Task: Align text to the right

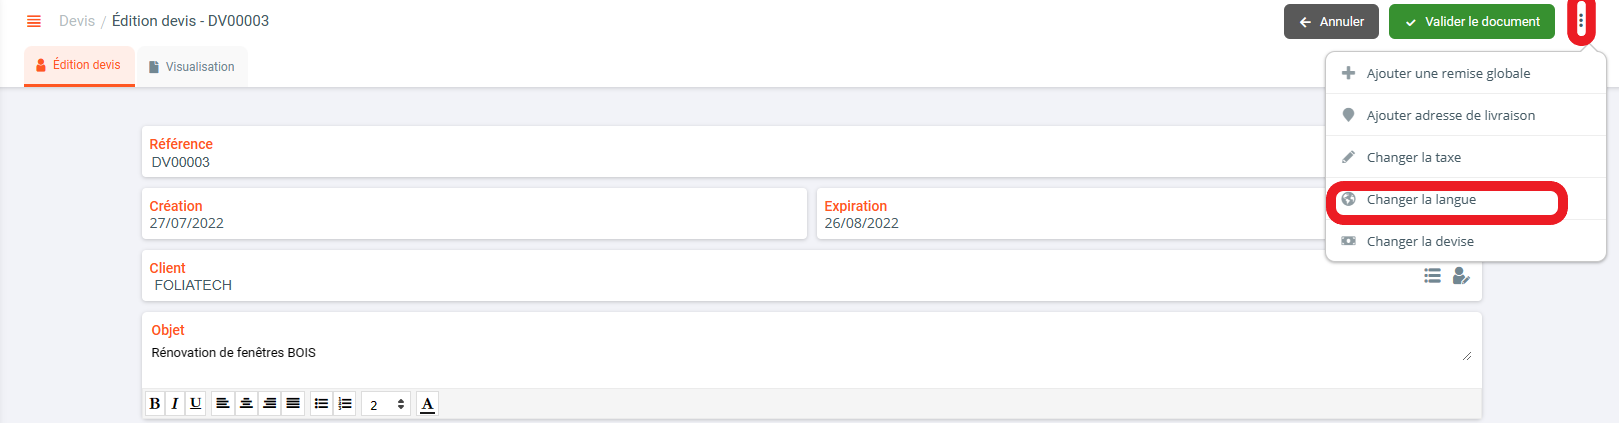Action: tap(269, 403)
